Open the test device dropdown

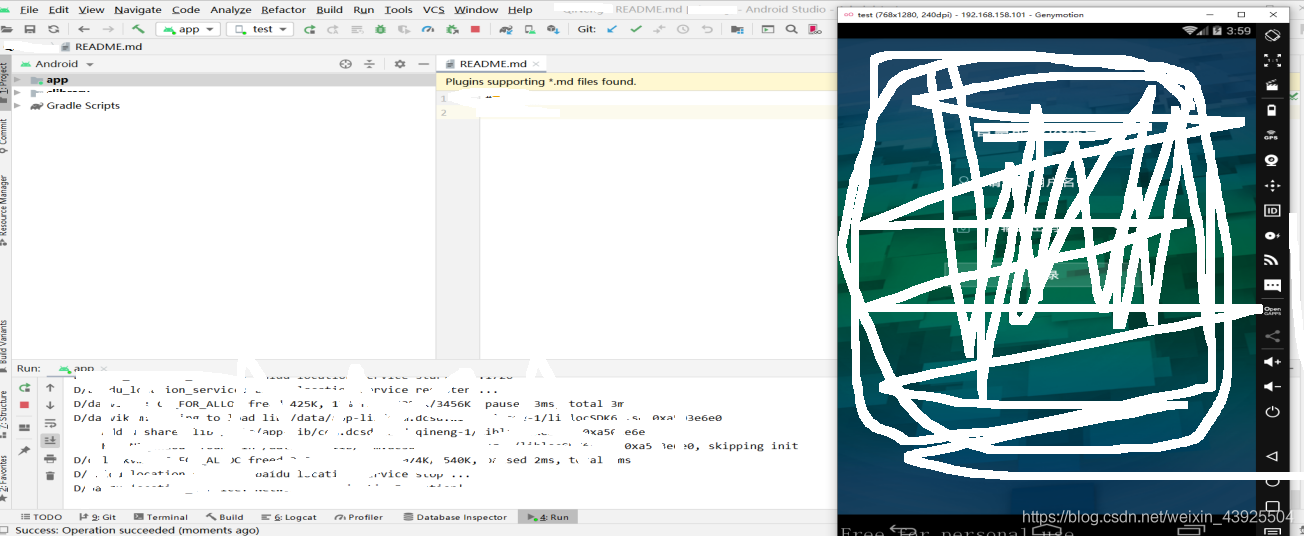pos(260,29)
